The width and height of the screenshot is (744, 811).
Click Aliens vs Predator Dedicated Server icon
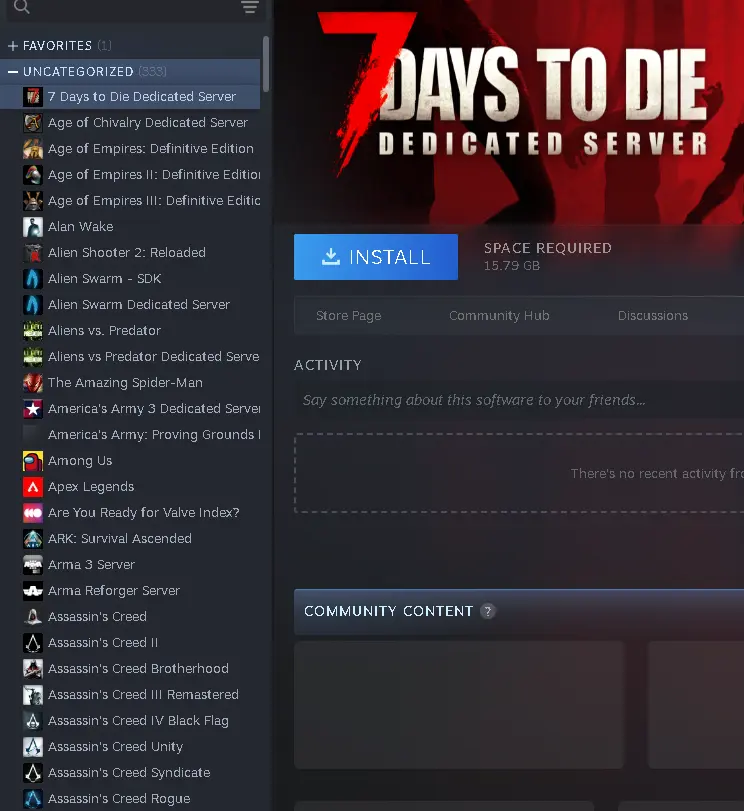coord(33,357)
